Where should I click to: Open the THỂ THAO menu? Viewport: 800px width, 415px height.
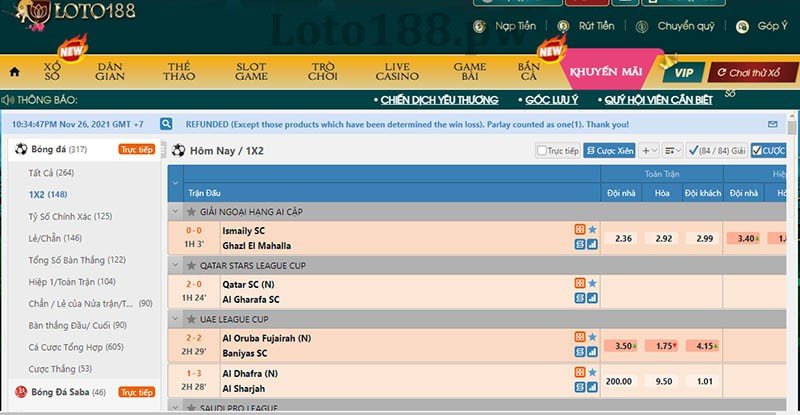[x=179, y=71]
